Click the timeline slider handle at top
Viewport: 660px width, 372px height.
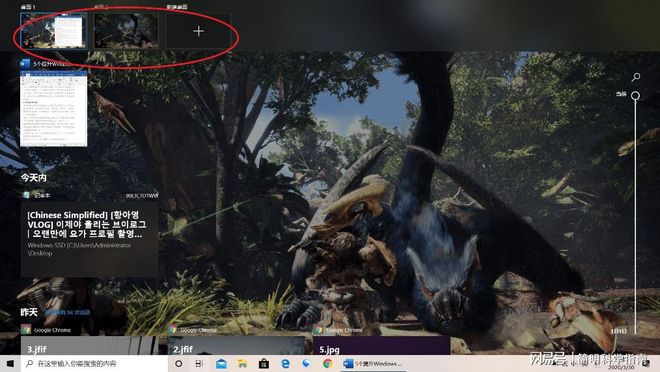coord(636,96)
